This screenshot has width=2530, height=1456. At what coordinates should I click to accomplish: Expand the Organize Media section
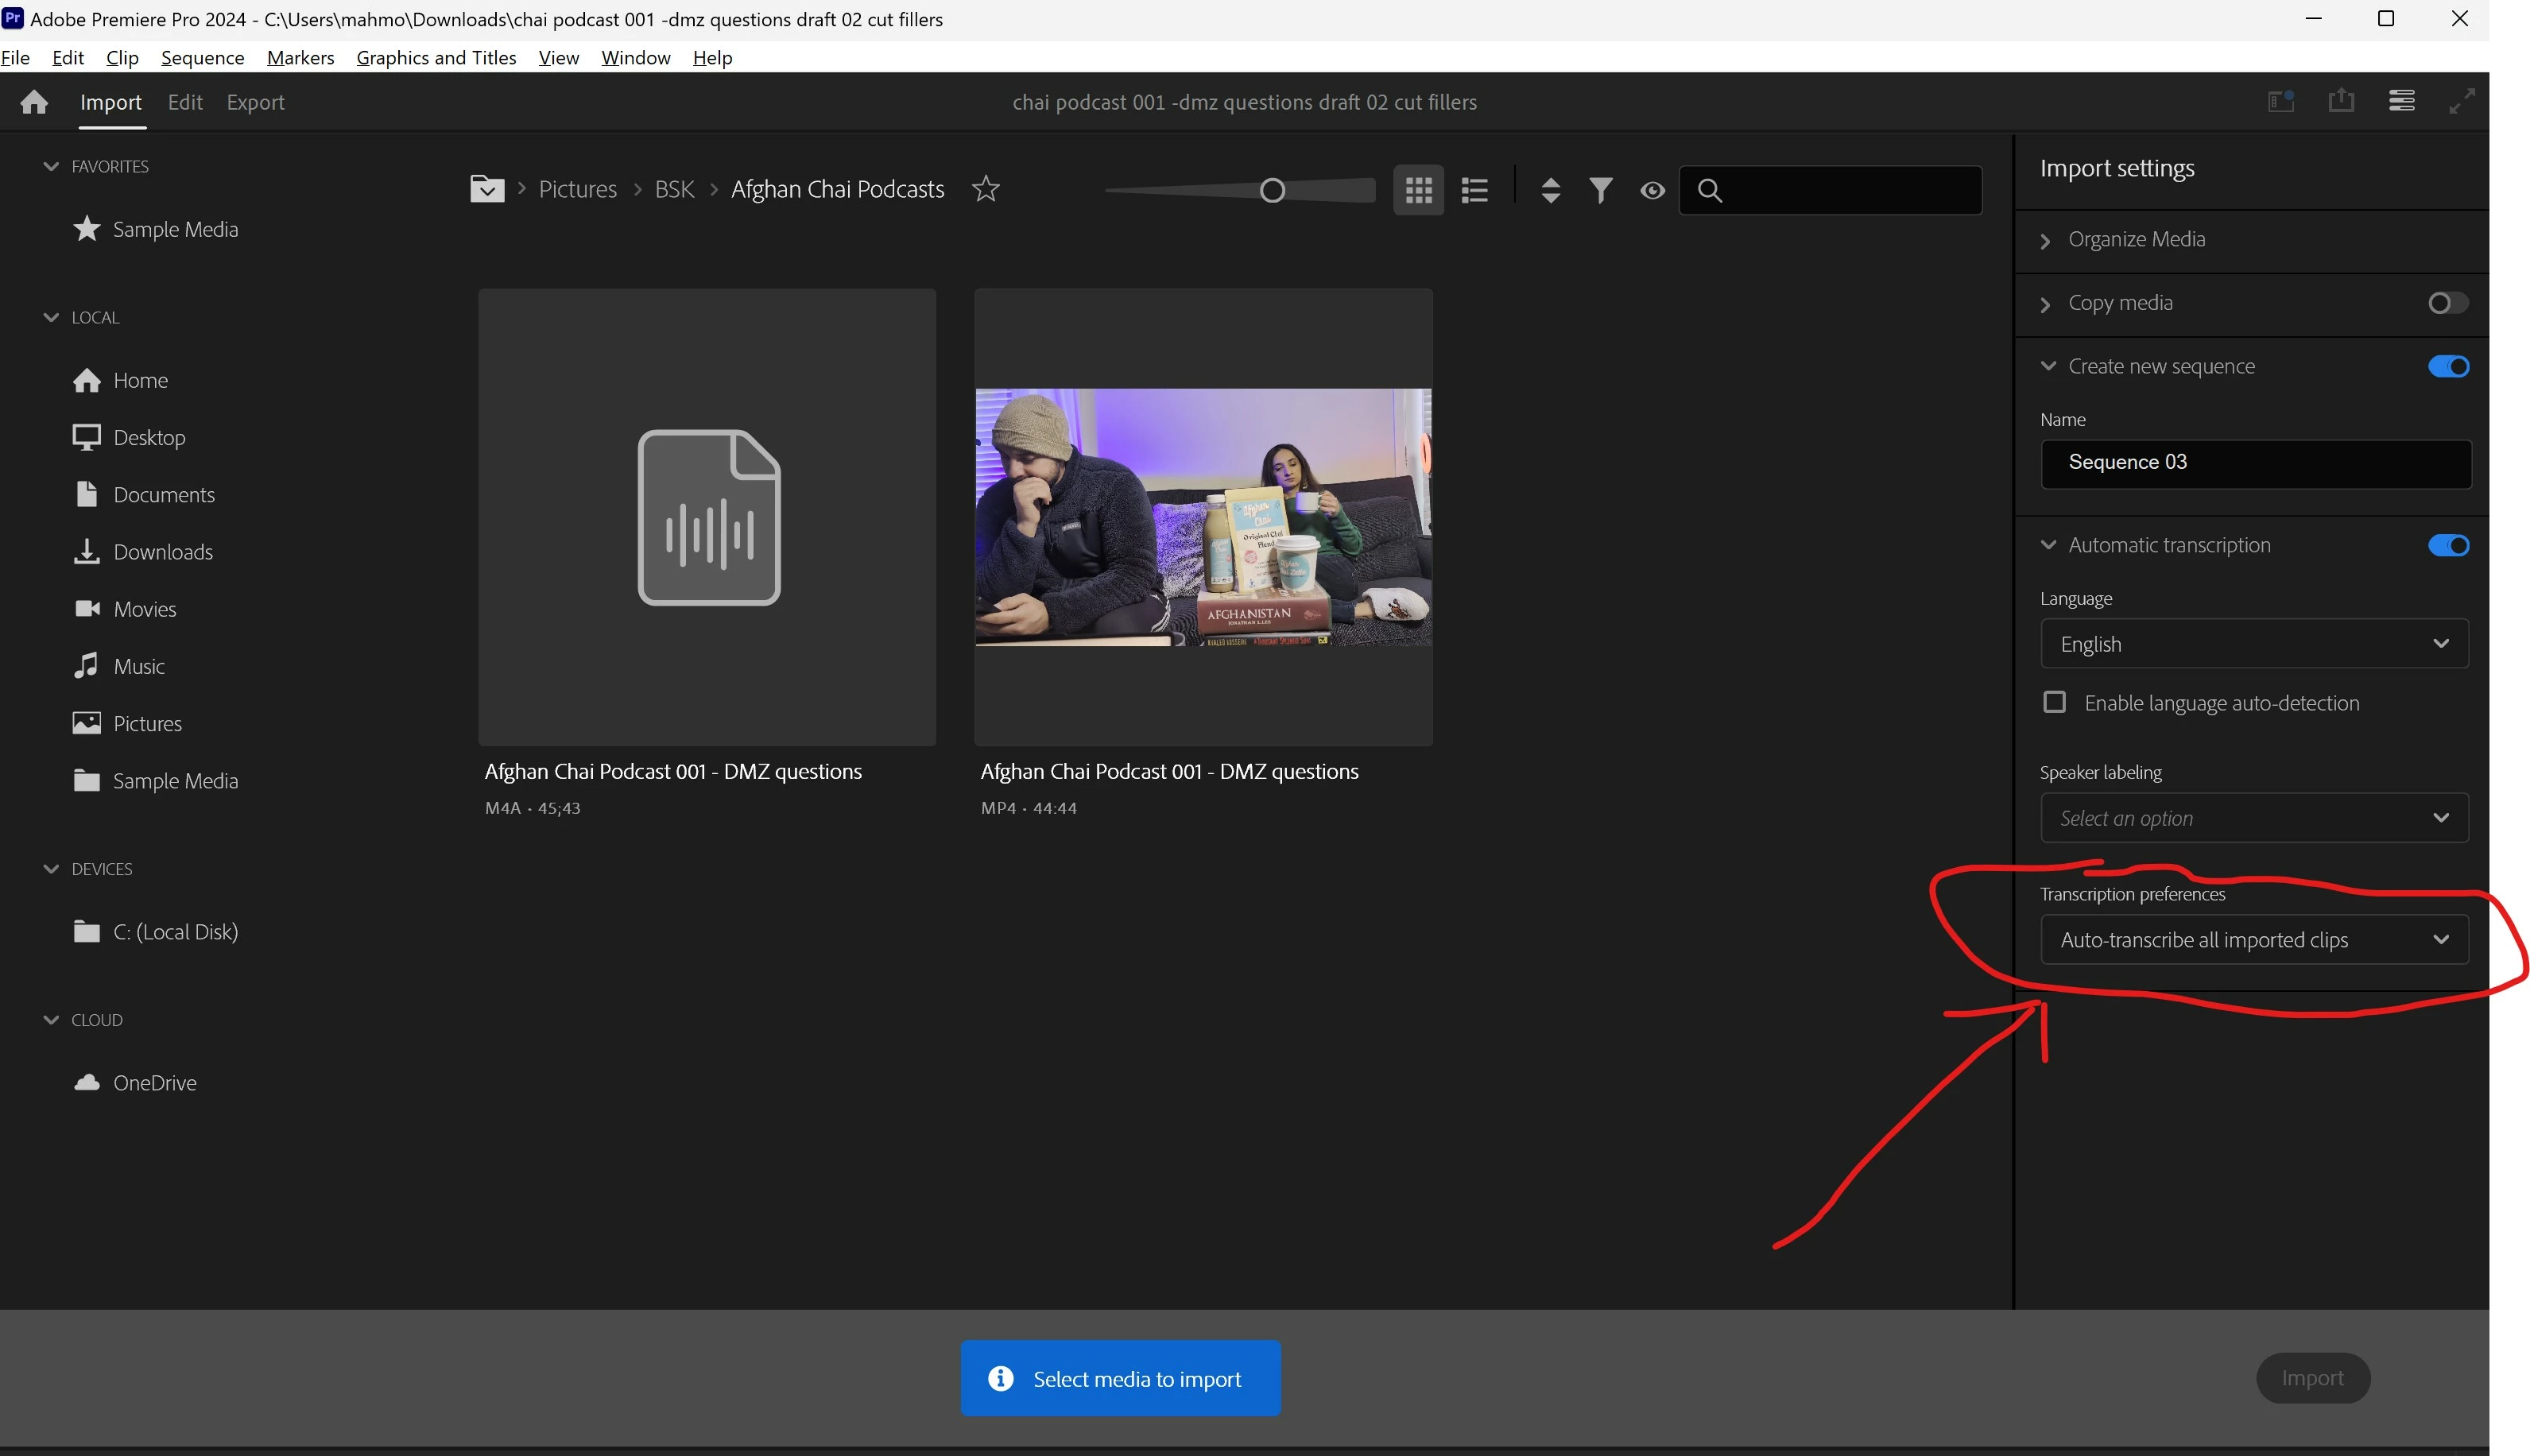[2136, 240]
